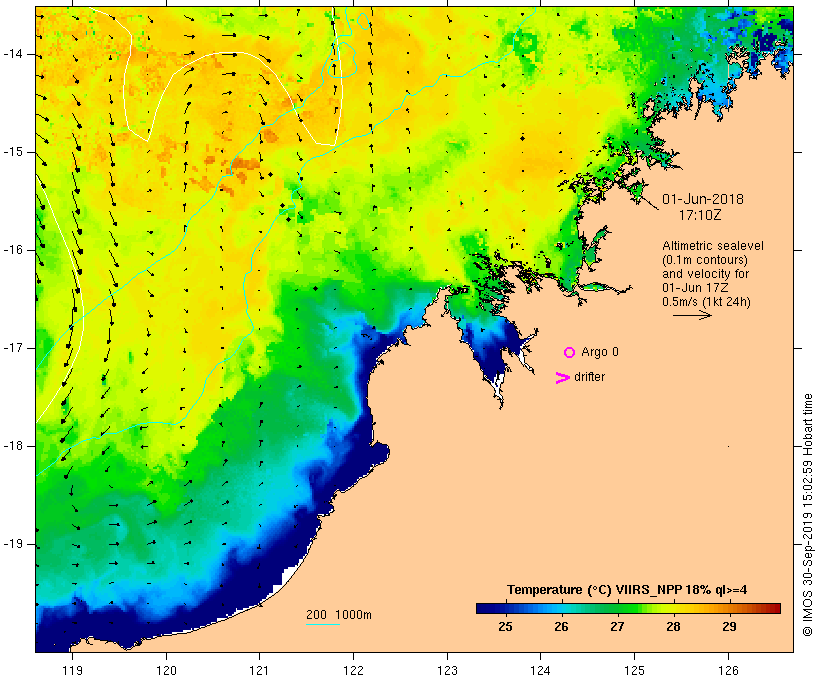
Task: Click the 'and velocity for' caption line
Action: click(705, 274)
